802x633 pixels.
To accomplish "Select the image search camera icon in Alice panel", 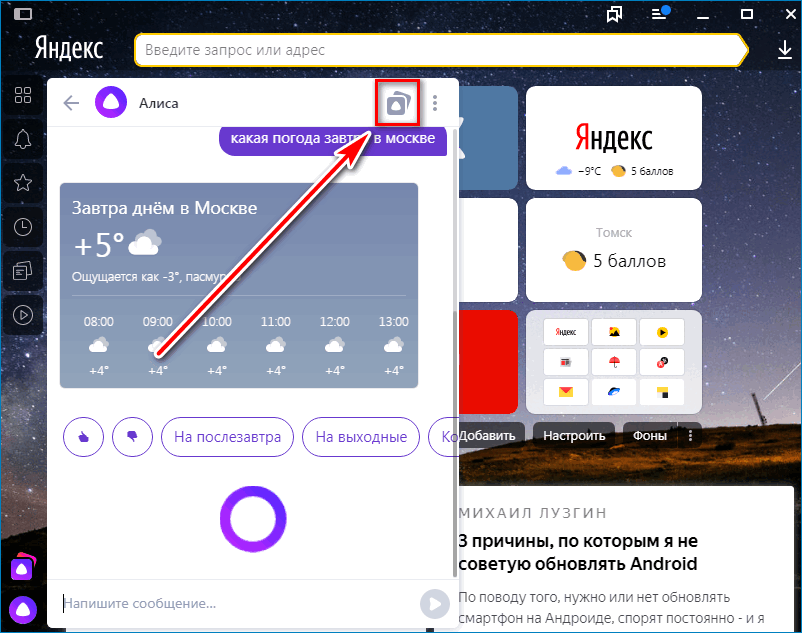I will click(x=397, y=103).
